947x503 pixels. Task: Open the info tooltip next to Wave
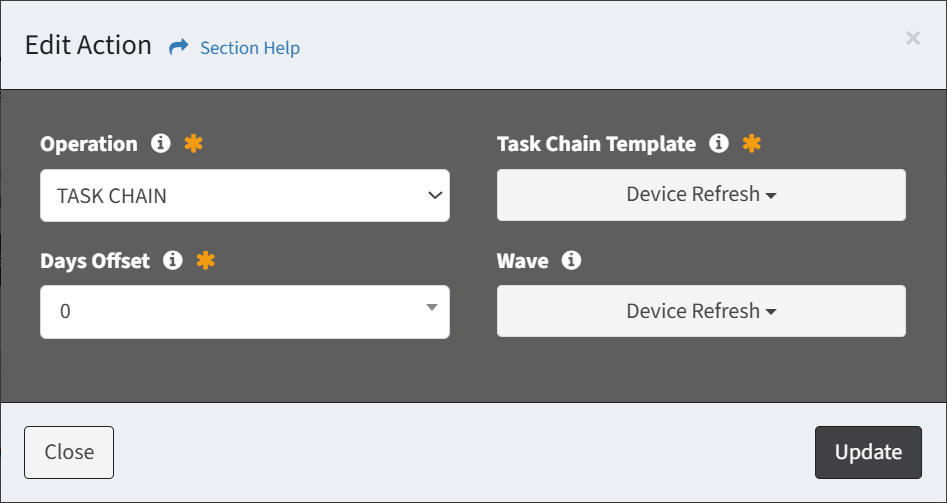click(x=571, y=260)
